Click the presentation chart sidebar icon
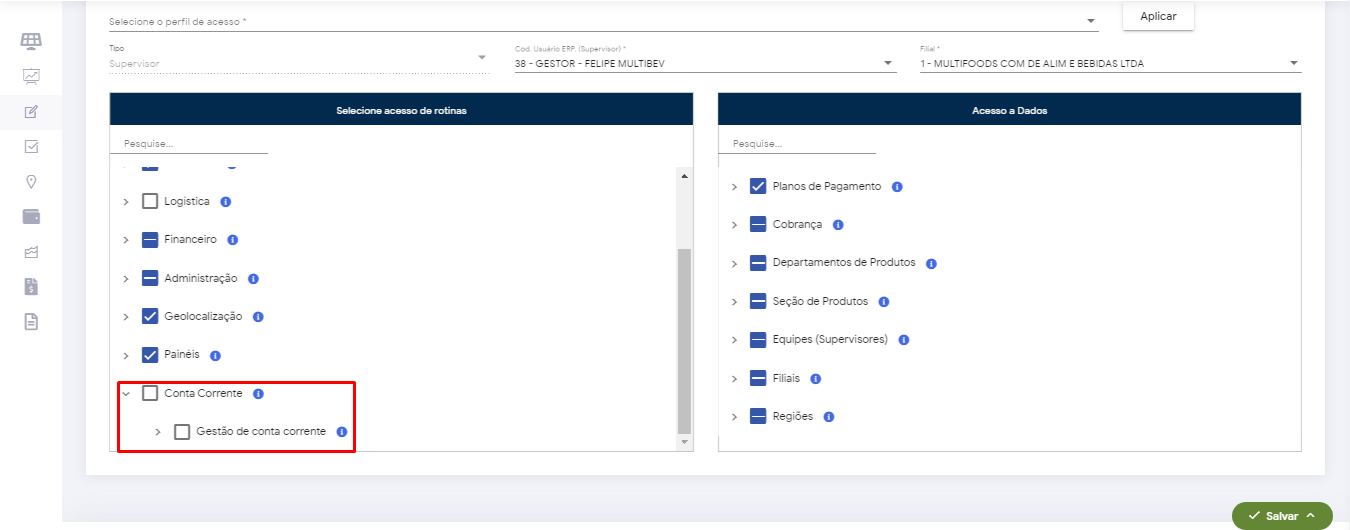Screen dimensions: 1350x530 pyautogui.click(x=31, y=76)
